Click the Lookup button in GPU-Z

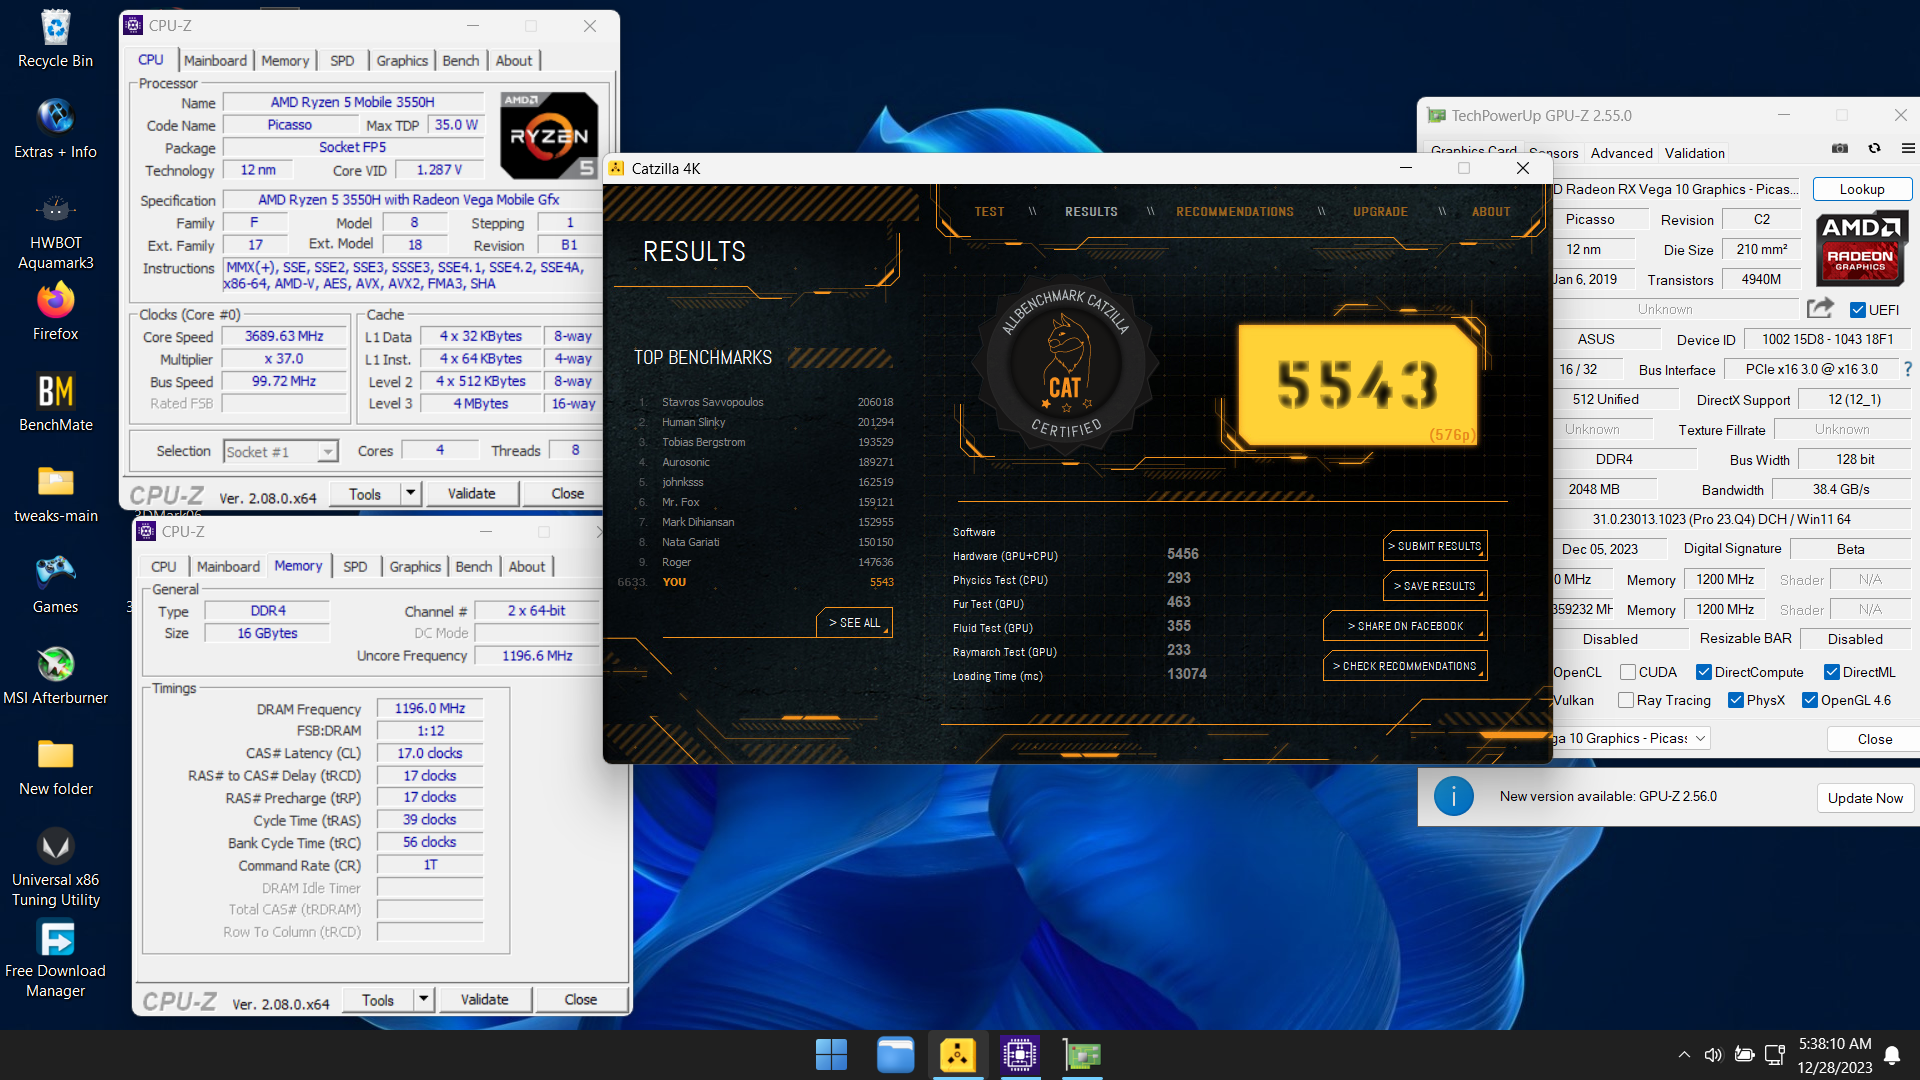pos(1862,189)
